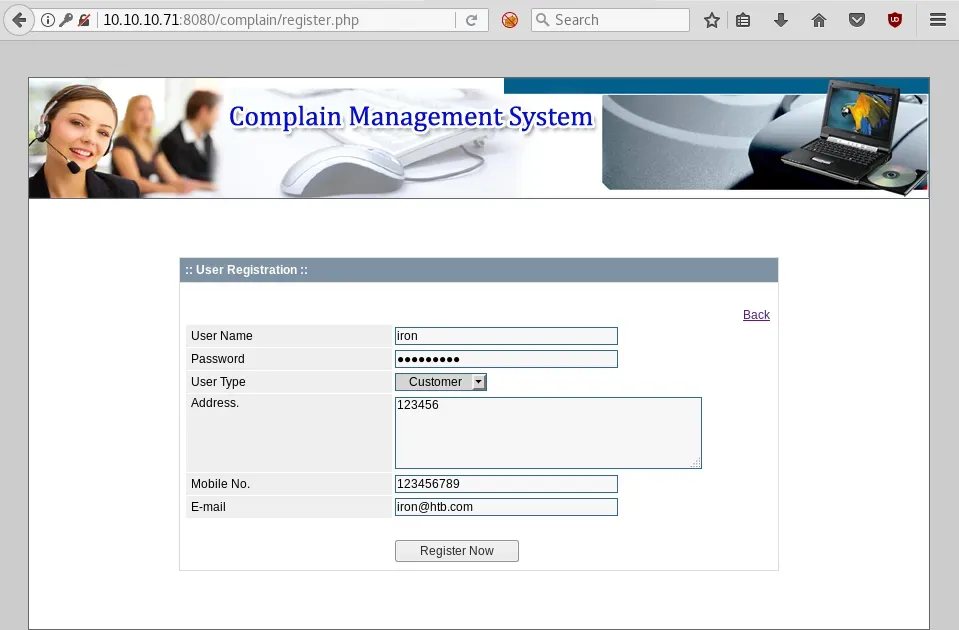The height and width of the screenshot is (630, 959).
Task: Click into the Password field
Action: [506, 359]
